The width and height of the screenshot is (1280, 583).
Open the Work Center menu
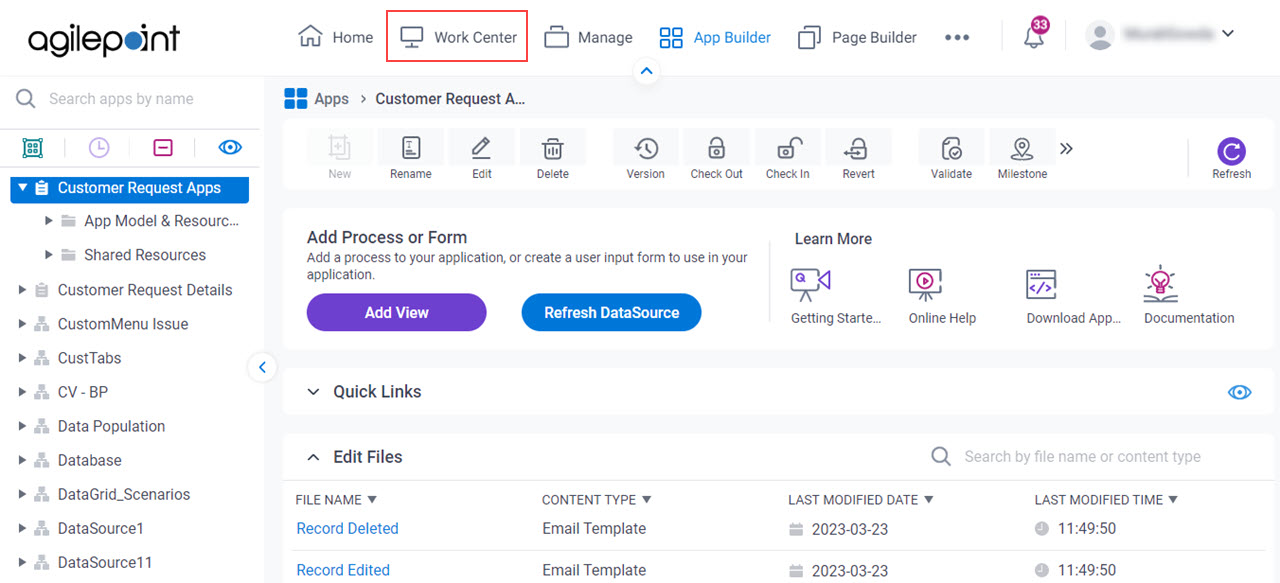click(458, 37)
